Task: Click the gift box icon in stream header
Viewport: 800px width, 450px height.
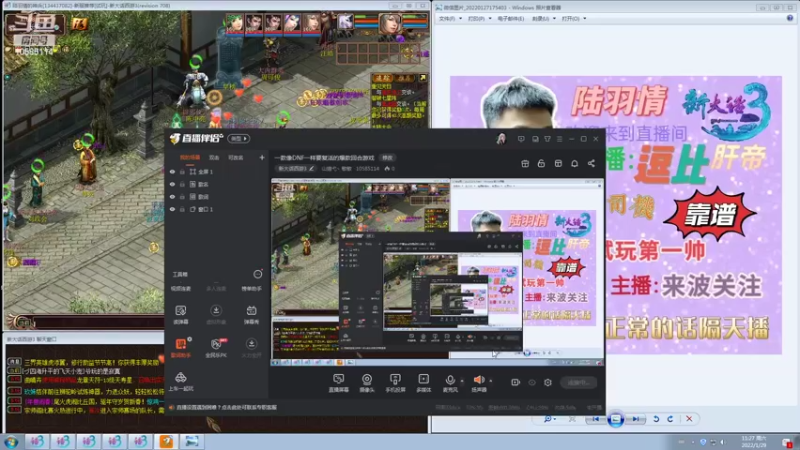Action: tap(525, 163)
